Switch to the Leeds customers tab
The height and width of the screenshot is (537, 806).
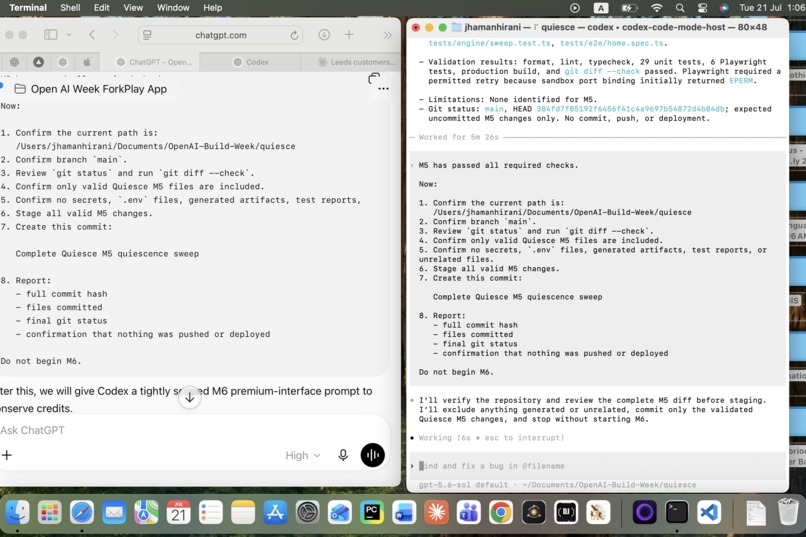click(x=357, y=62)
